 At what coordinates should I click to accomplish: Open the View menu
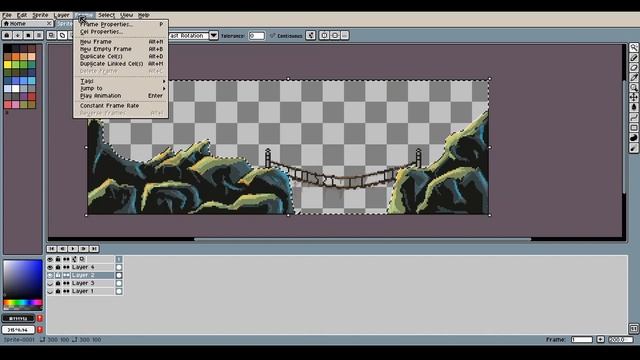coord(127,15)
